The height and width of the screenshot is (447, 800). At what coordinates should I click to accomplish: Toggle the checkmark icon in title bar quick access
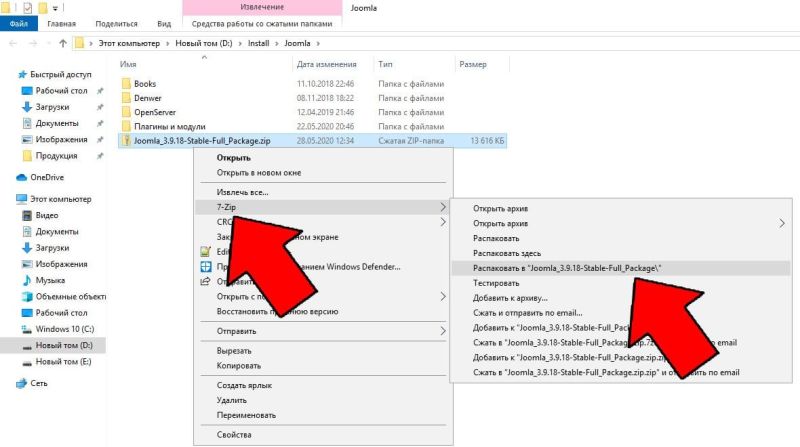point(28,8)
